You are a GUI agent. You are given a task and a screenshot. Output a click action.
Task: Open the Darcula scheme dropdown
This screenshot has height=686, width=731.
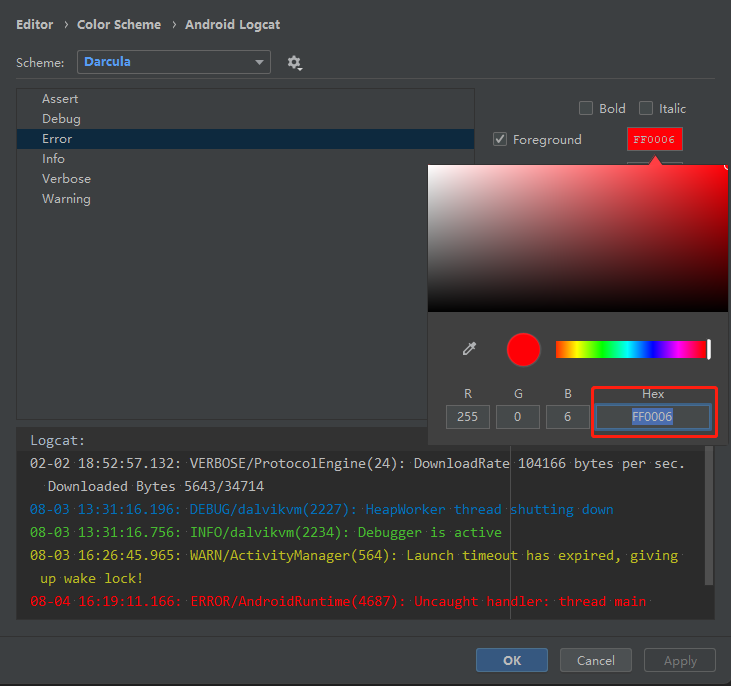[173, 62]
